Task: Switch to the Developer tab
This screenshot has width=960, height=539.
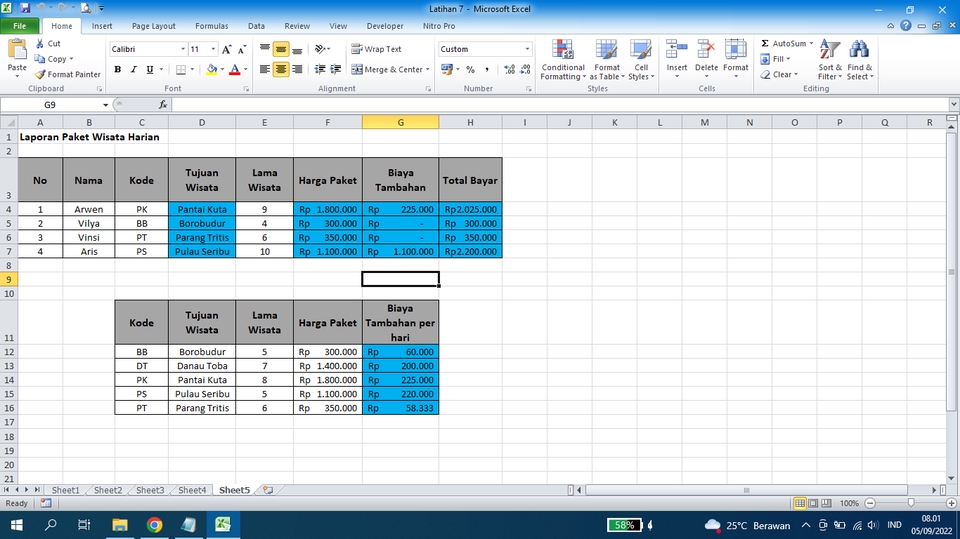Action: 385,26
